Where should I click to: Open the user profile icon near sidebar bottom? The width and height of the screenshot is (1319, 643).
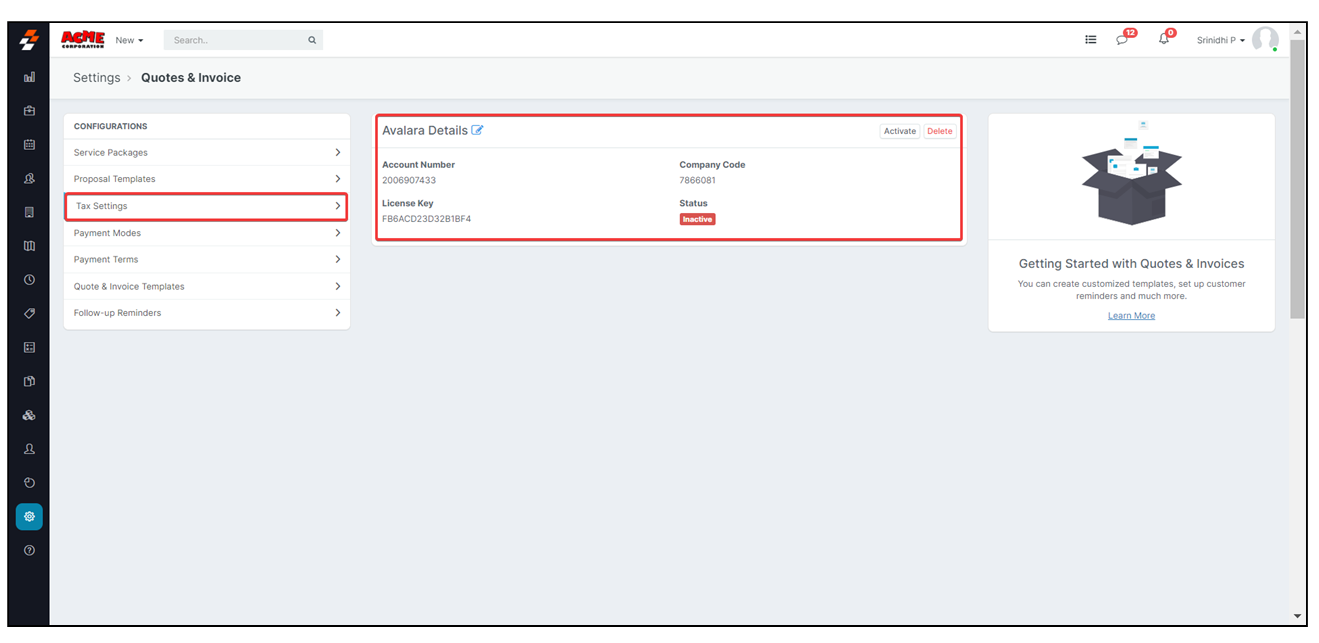[29, 449]
